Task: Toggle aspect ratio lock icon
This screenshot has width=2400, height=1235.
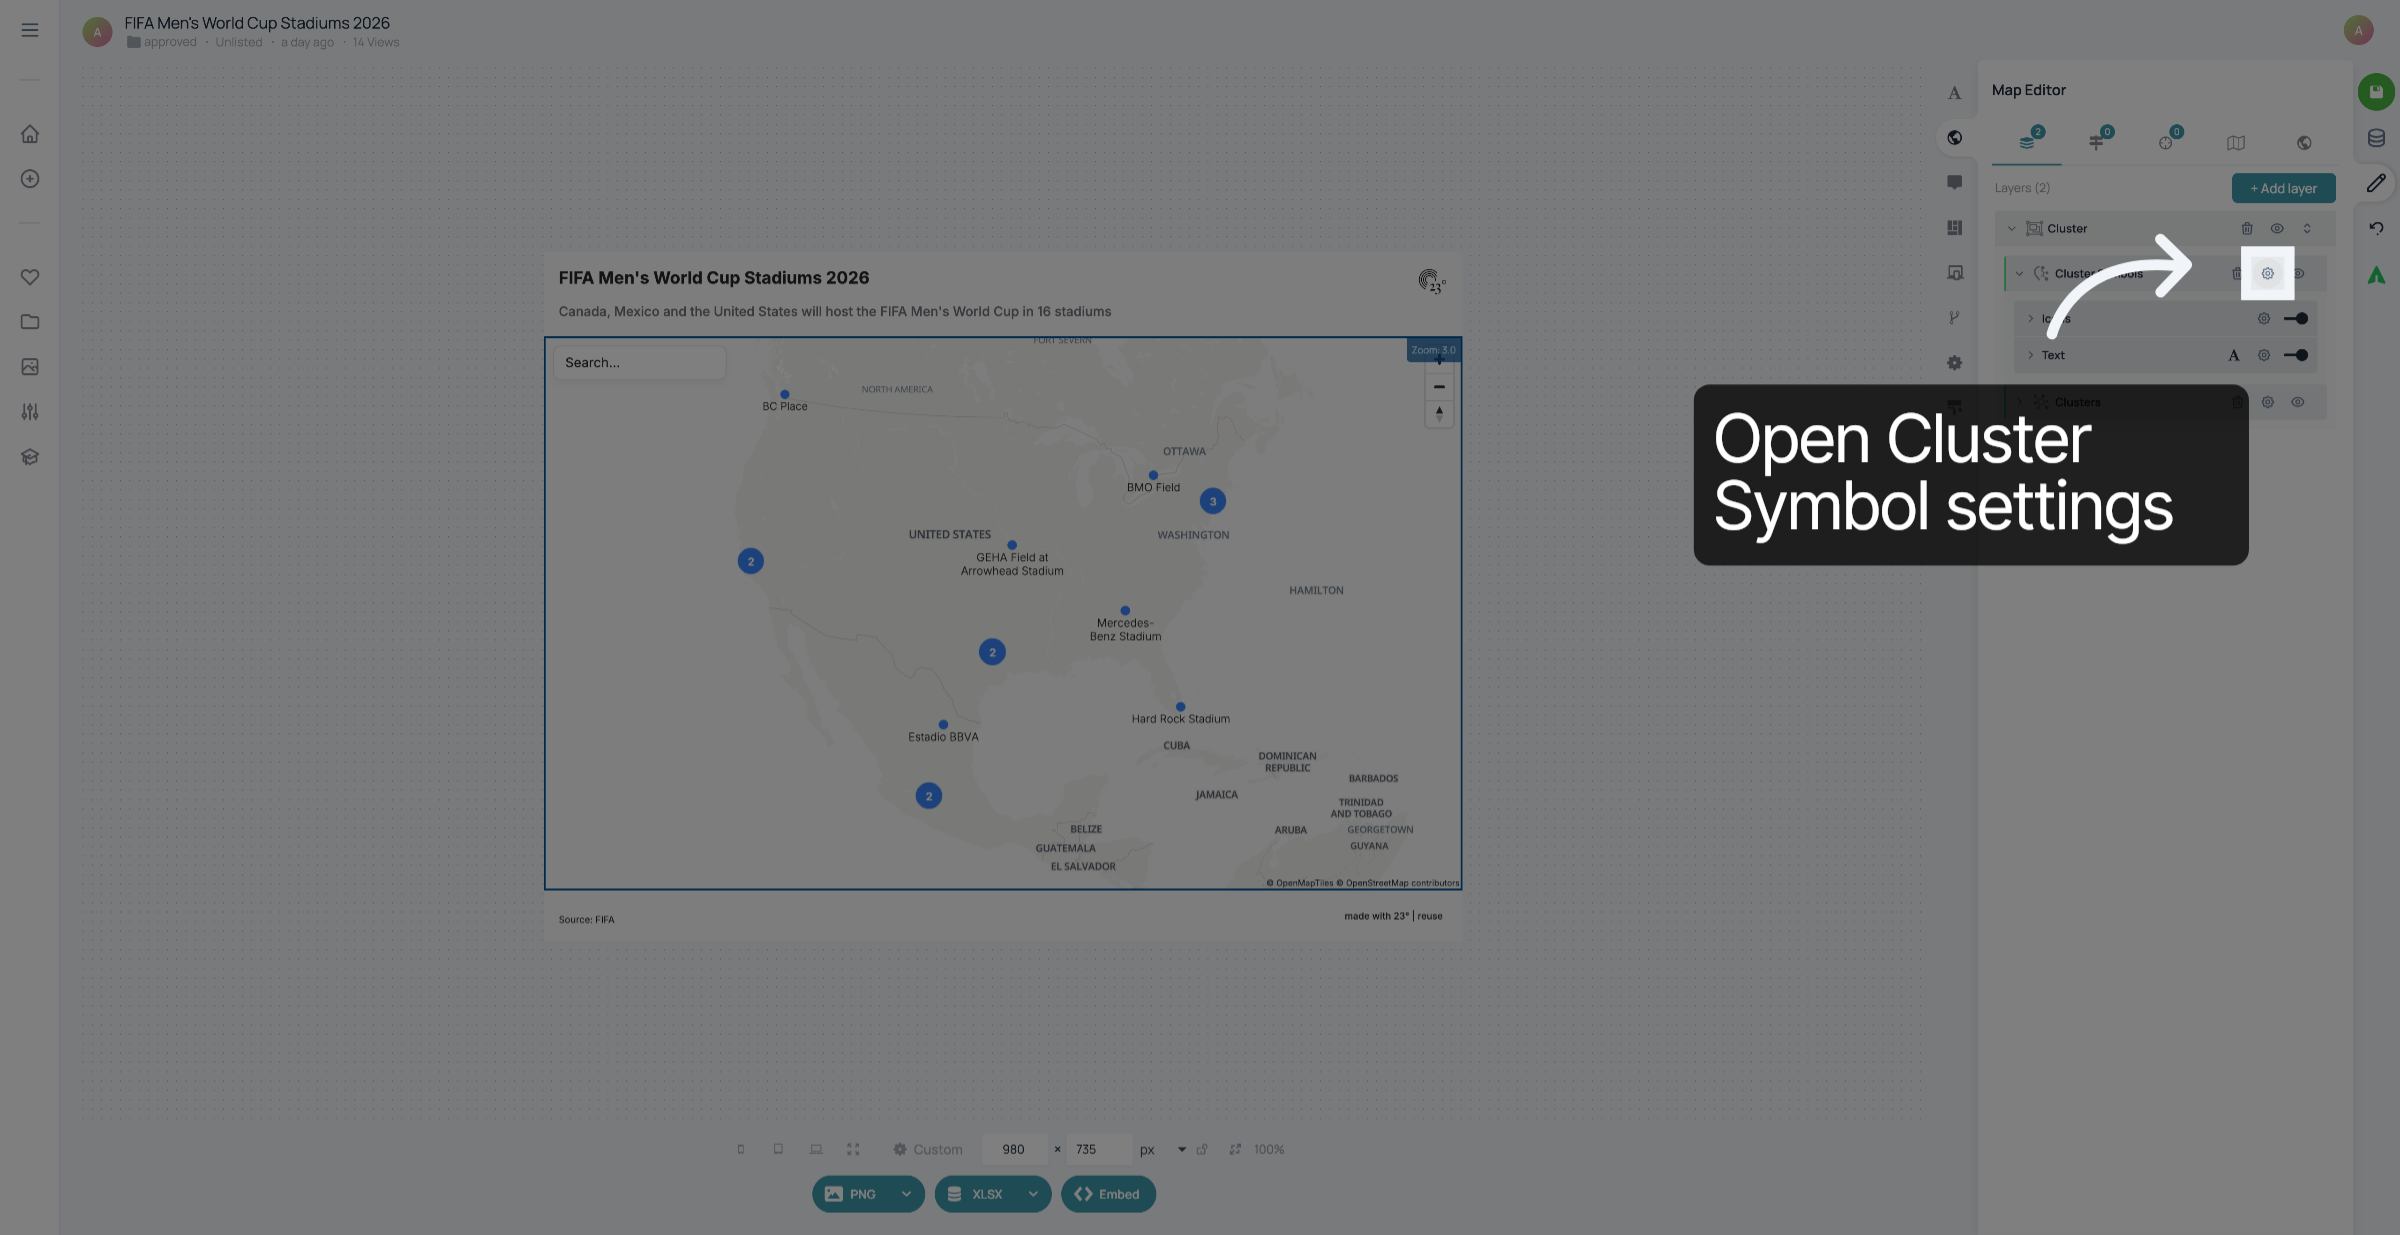Action: coord(1202,1150)
